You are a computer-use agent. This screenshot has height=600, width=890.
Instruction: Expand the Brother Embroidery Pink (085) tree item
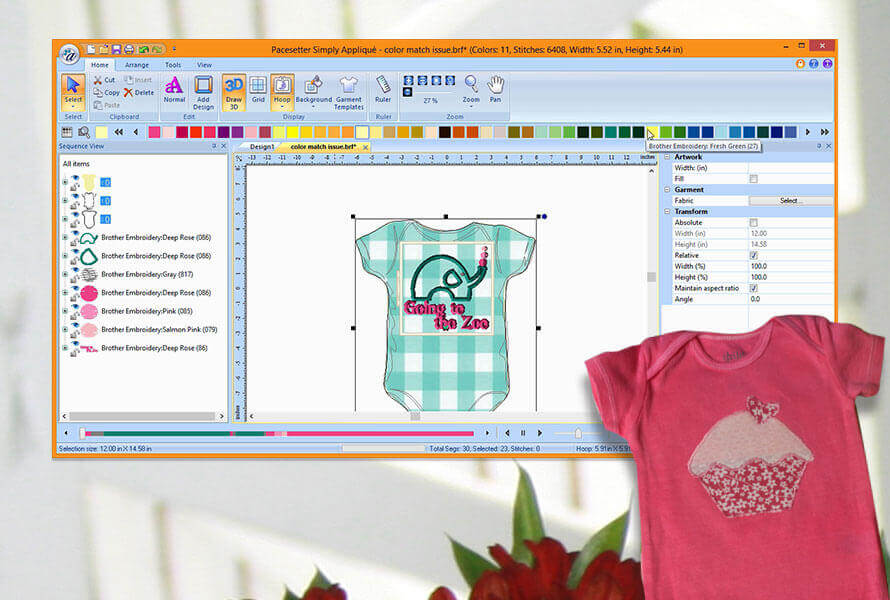pos(65,312)
